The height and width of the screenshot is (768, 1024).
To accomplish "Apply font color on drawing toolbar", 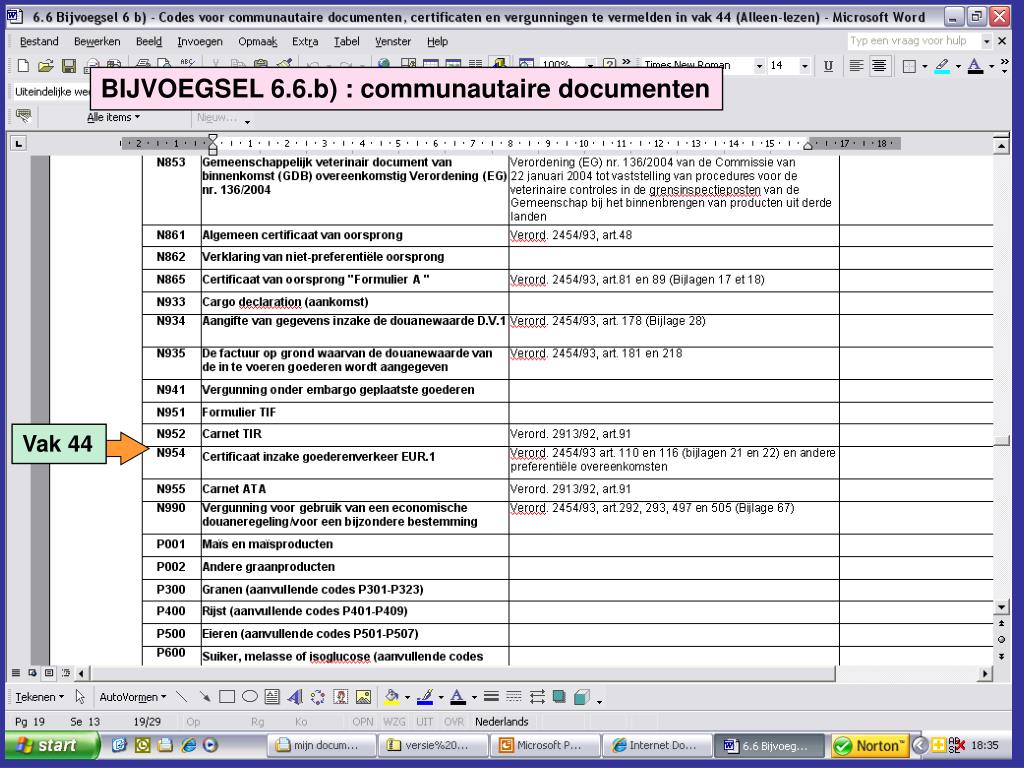I will pyautogui.click(x=458, y=697).
